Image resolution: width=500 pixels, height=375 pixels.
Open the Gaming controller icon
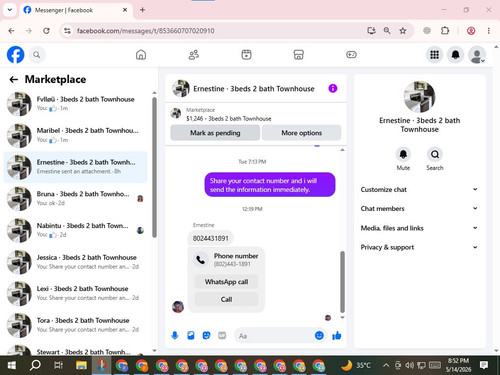(x=351, y=55)
